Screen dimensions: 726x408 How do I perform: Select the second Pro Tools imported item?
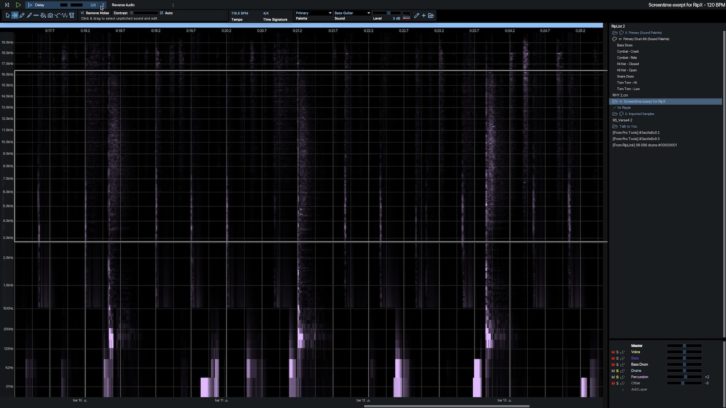click(x=636, y=138)
